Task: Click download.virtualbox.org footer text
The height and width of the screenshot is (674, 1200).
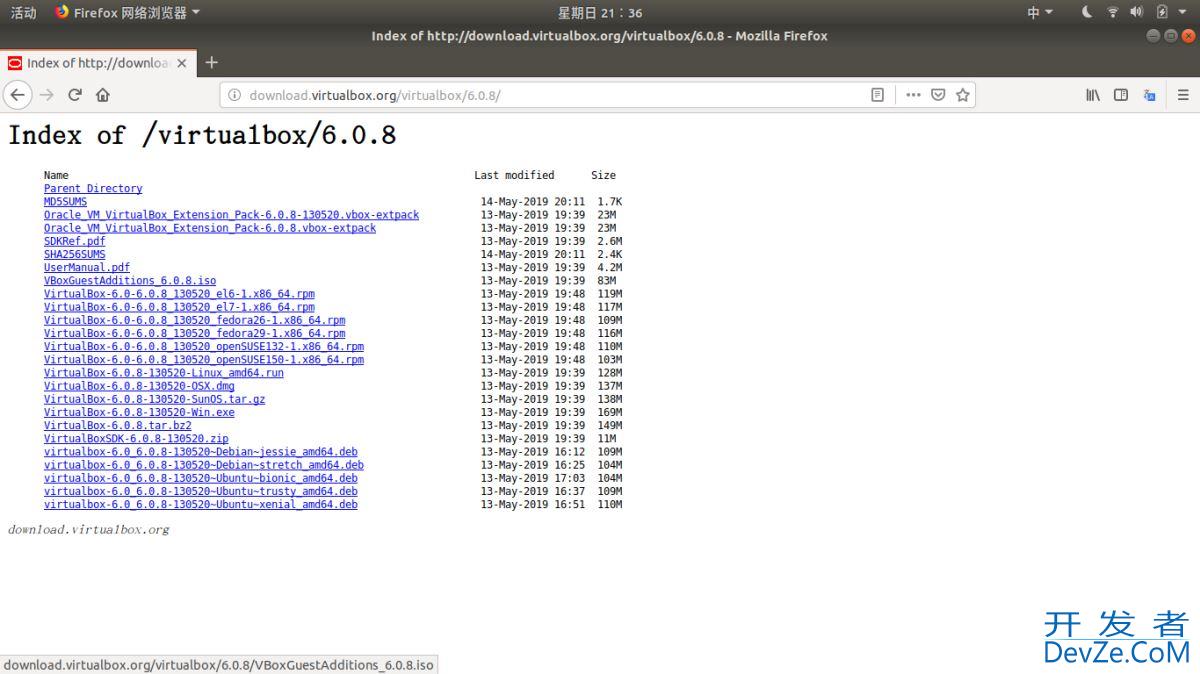Action: pyautogui.click(x=88, y=529)
